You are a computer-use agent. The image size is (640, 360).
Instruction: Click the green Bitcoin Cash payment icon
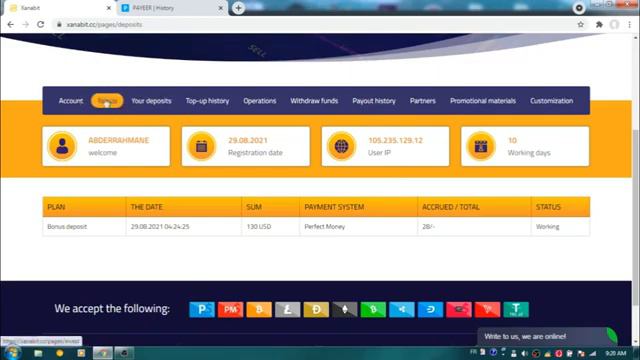coord(373,309)
